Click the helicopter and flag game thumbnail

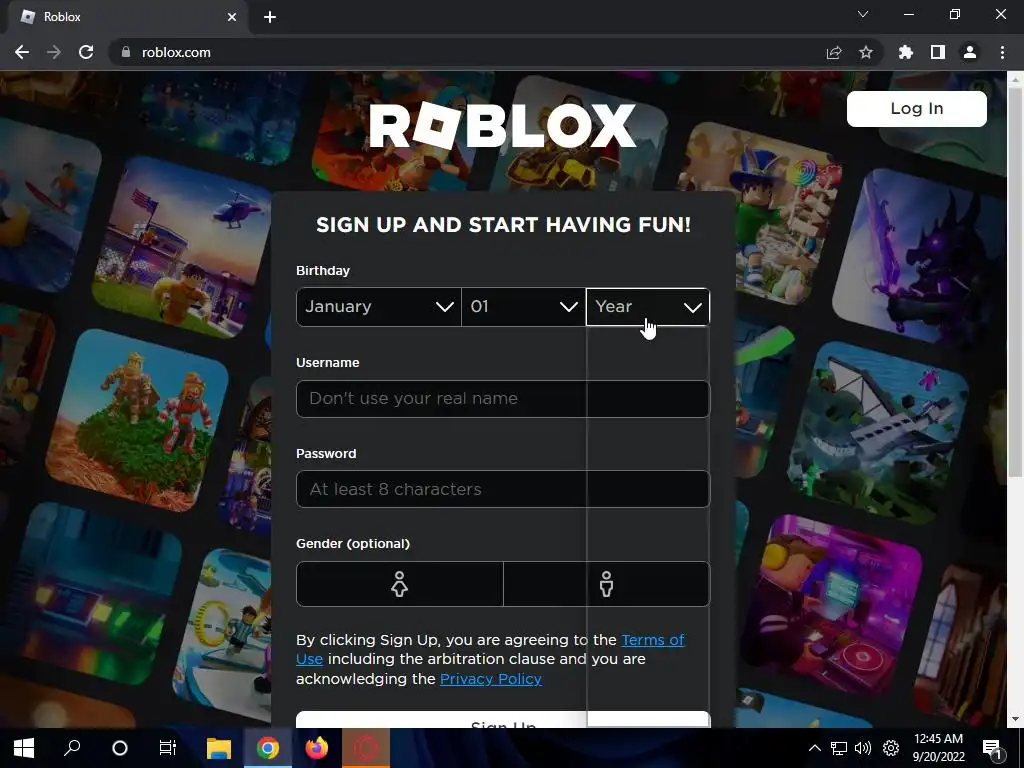pos(184,247)
